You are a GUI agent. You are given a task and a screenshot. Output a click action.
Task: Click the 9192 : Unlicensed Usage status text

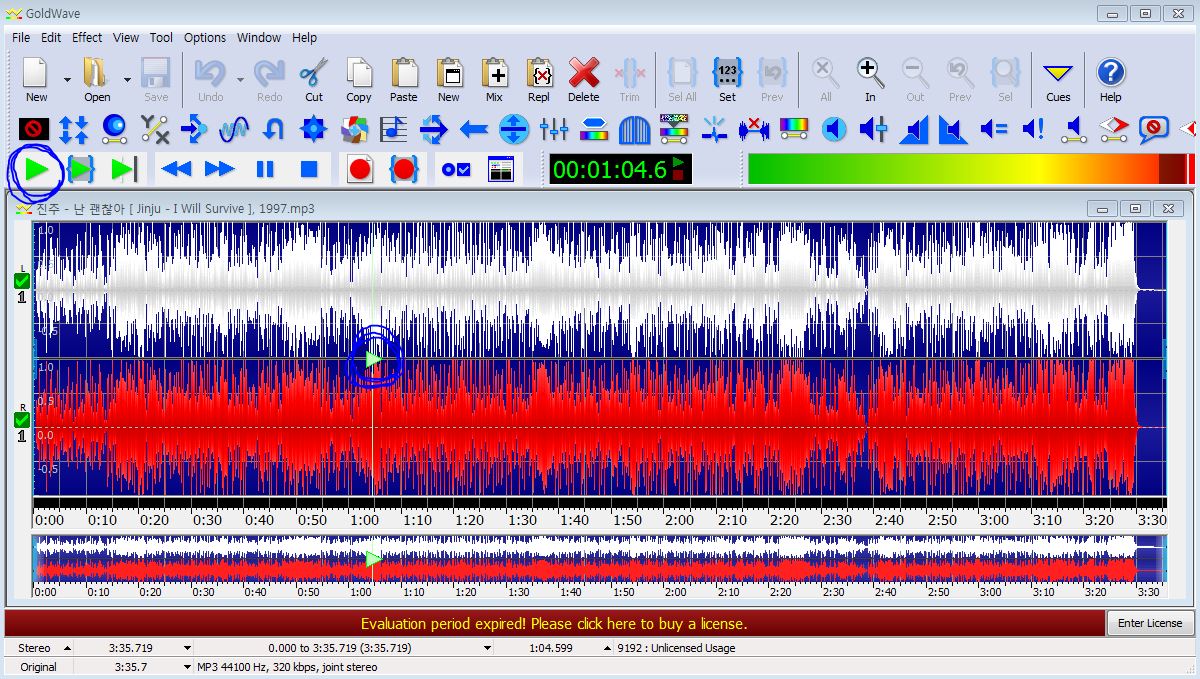[677, 648]
